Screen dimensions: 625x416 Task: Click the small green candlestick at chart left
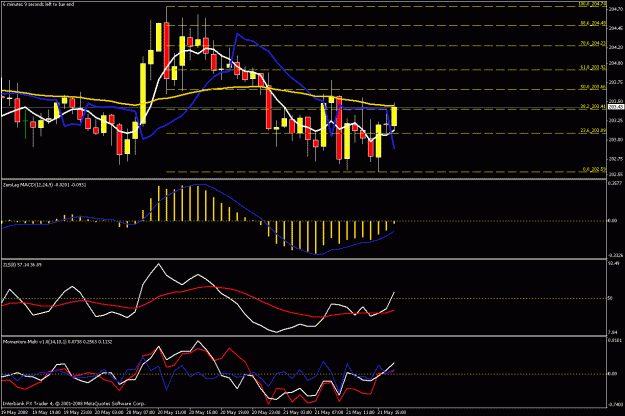(x=26, y=124)
